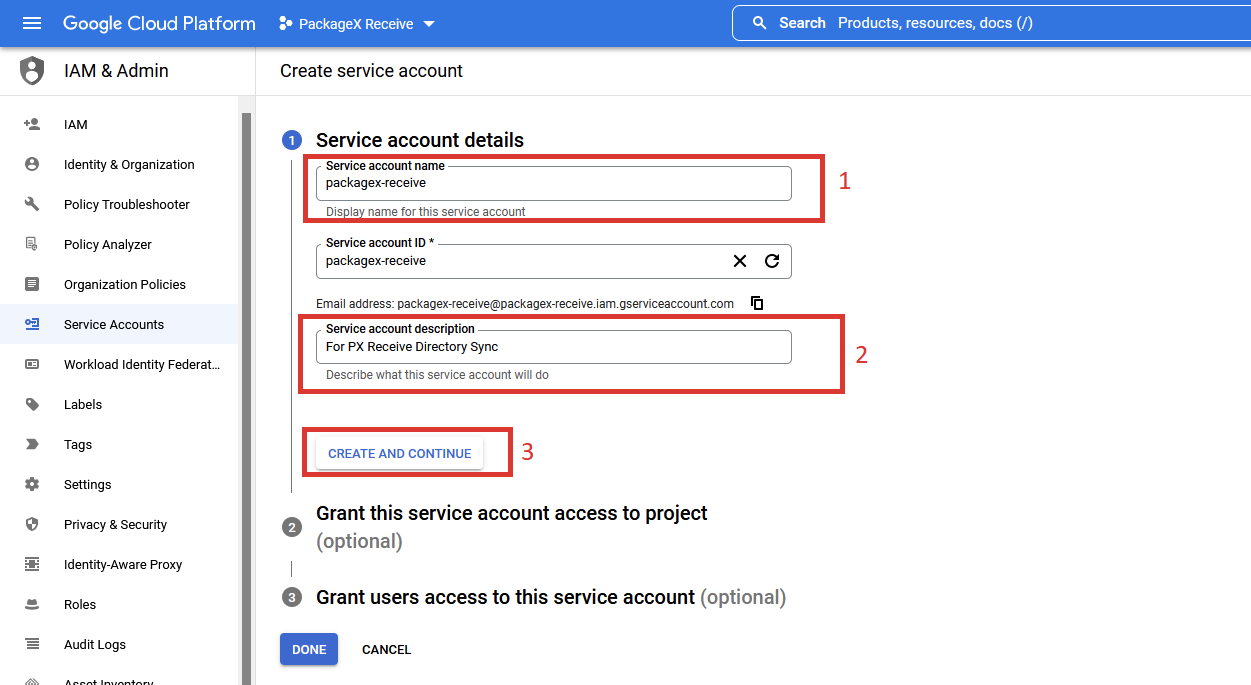This screenshot has width=1251, height=685.
Task: Click the search magnifier icon
Action: 760,23
